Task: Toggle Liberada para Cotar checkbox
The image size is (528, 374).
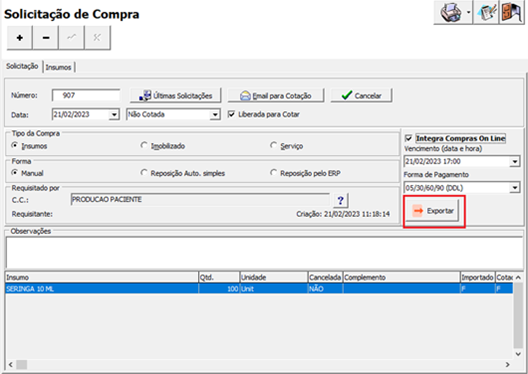Action: (231, 114)
